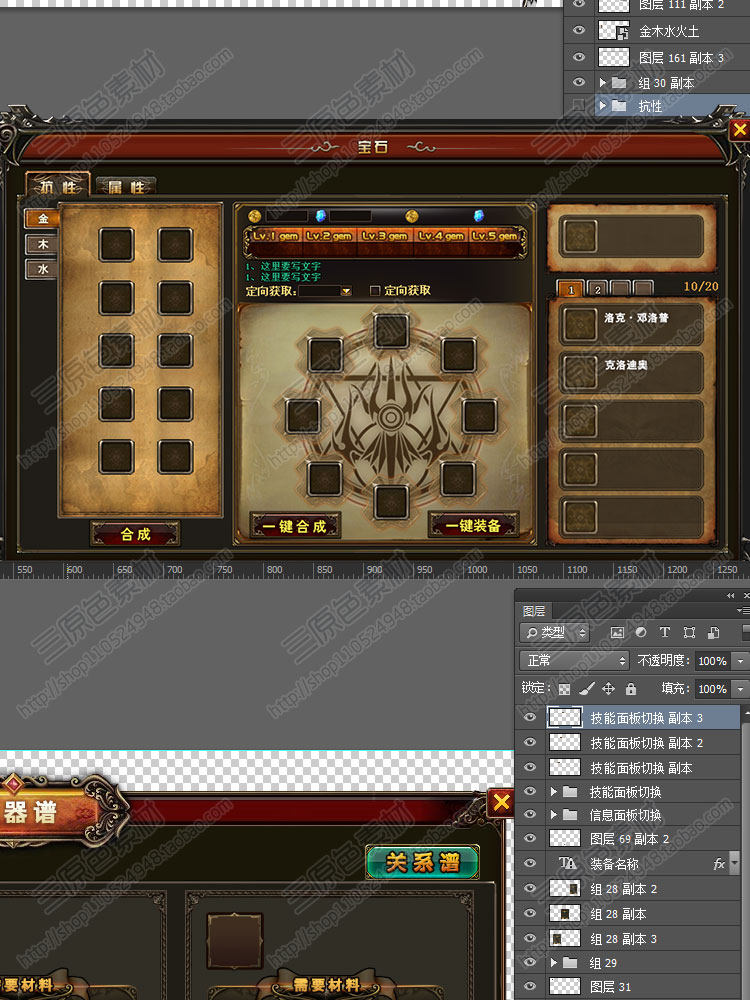Open the 不透明度 opacity arrow
The height and width of the screenshot is (1000, 750).
click(x=740, y=661)
